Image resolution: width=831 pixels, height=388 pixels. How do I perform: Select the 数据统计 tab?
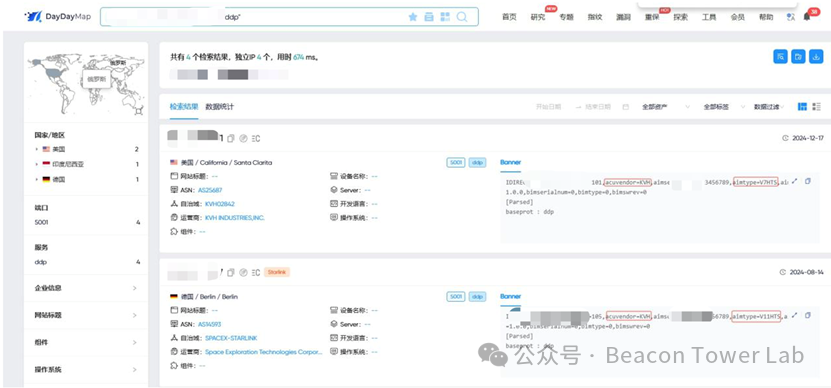click(220, 107)
